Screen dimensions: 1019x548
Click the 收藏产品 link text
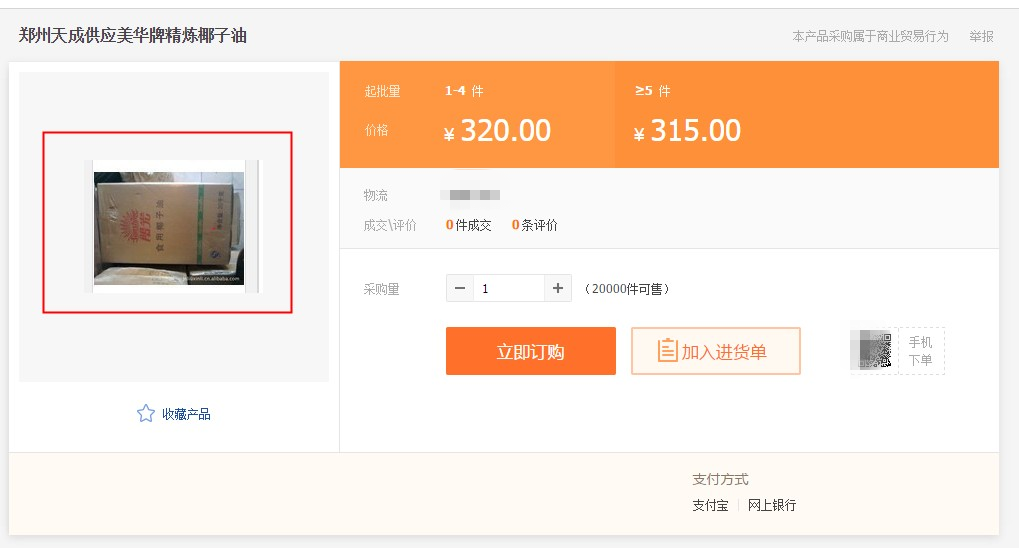[x=186, y=414]
